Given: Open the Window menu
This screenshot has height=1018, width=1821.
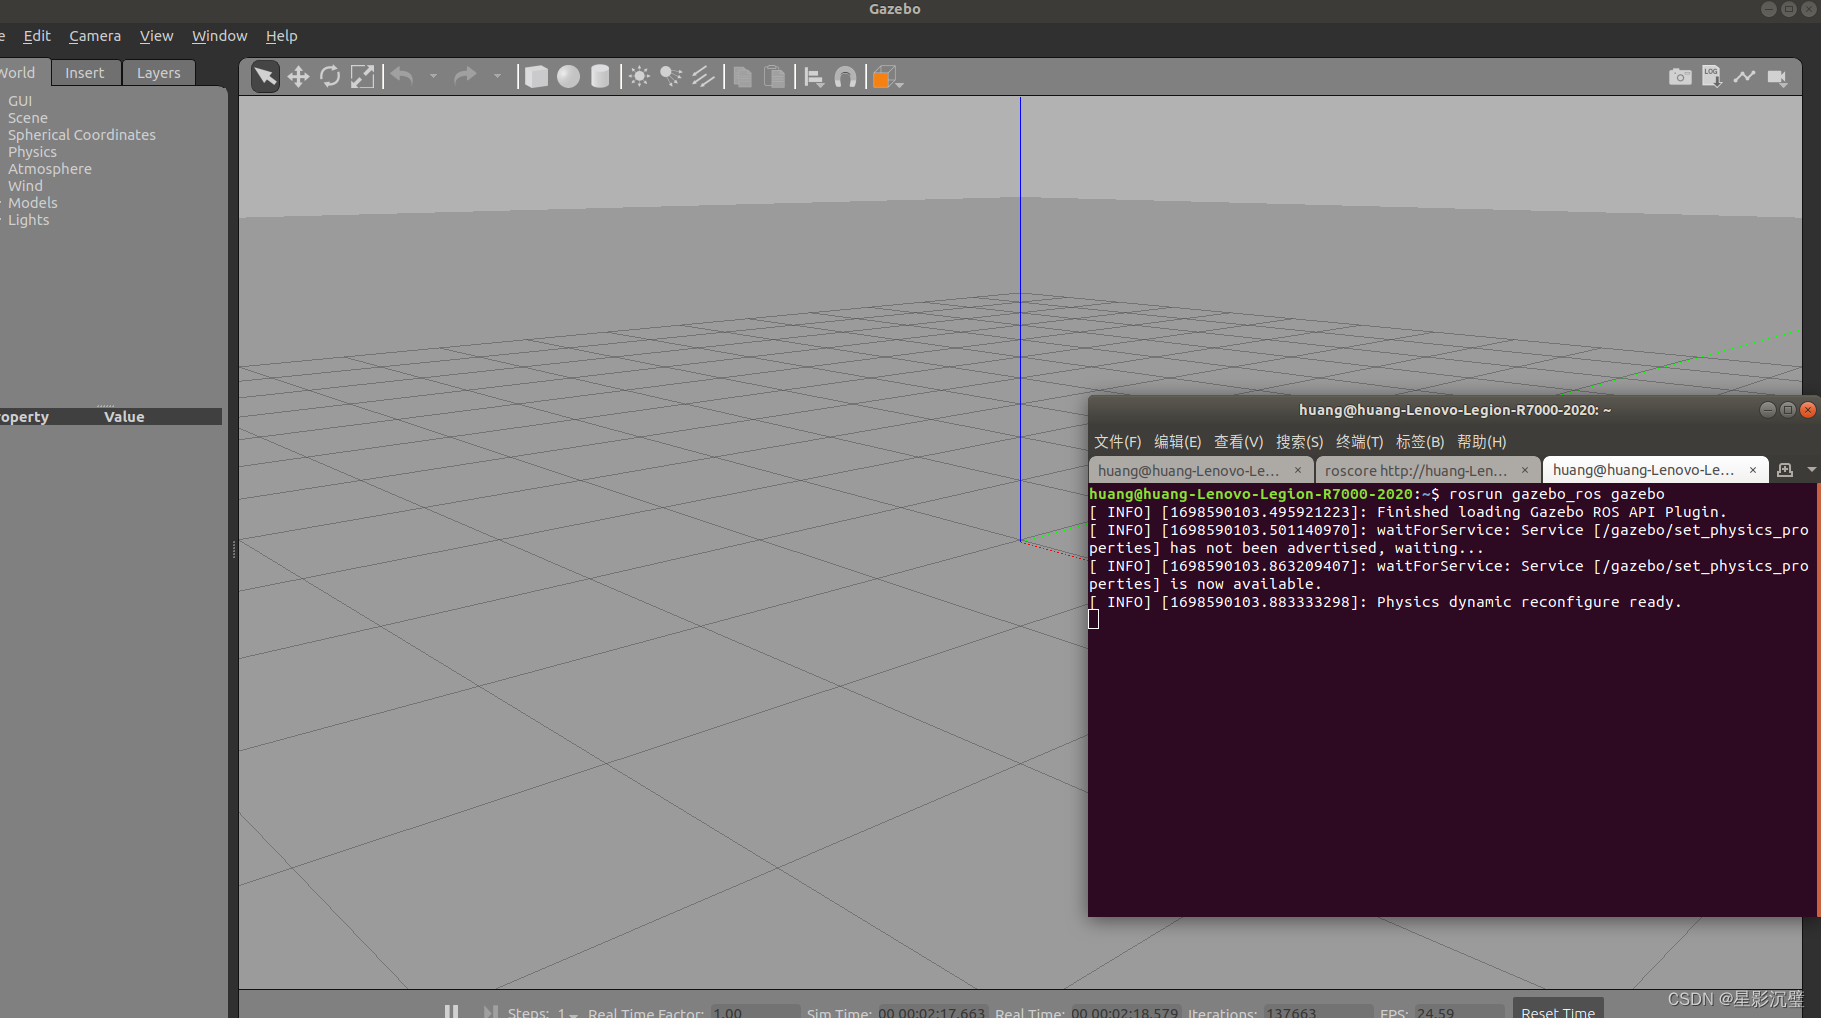Looking at the screenshot, I should tap(219, 36).
